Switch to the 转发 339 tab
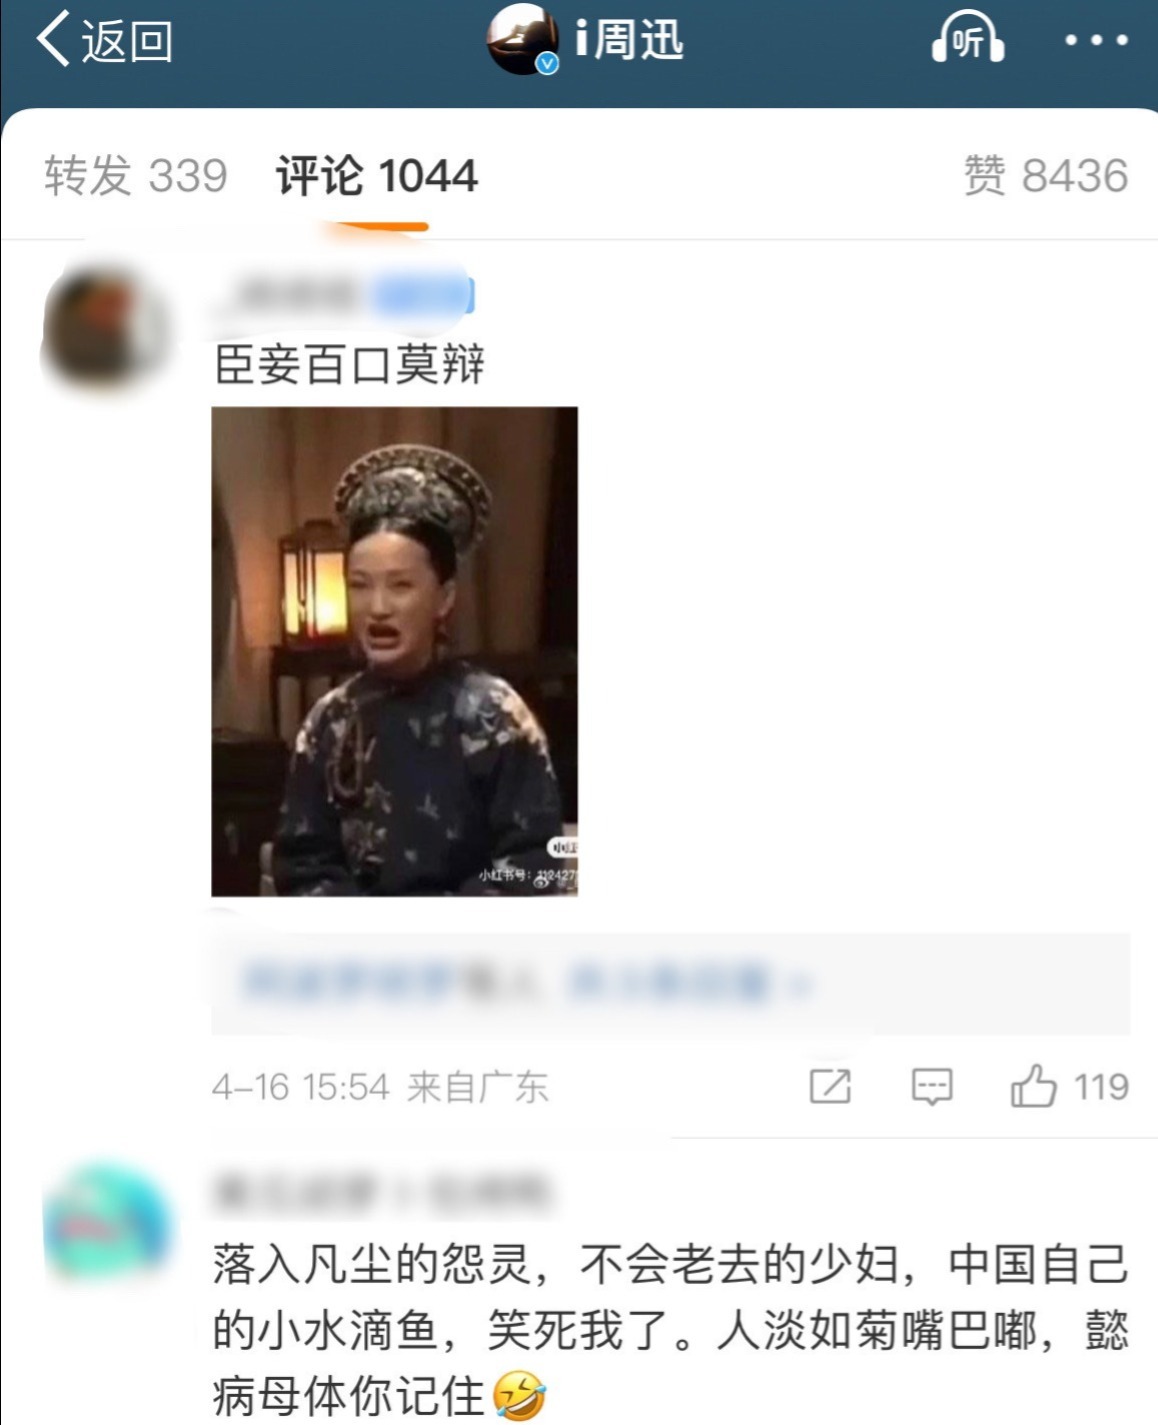Image resolution: width=1158 pixels, height=1425 pixels. pyautogui.click(x=136, y=176)
